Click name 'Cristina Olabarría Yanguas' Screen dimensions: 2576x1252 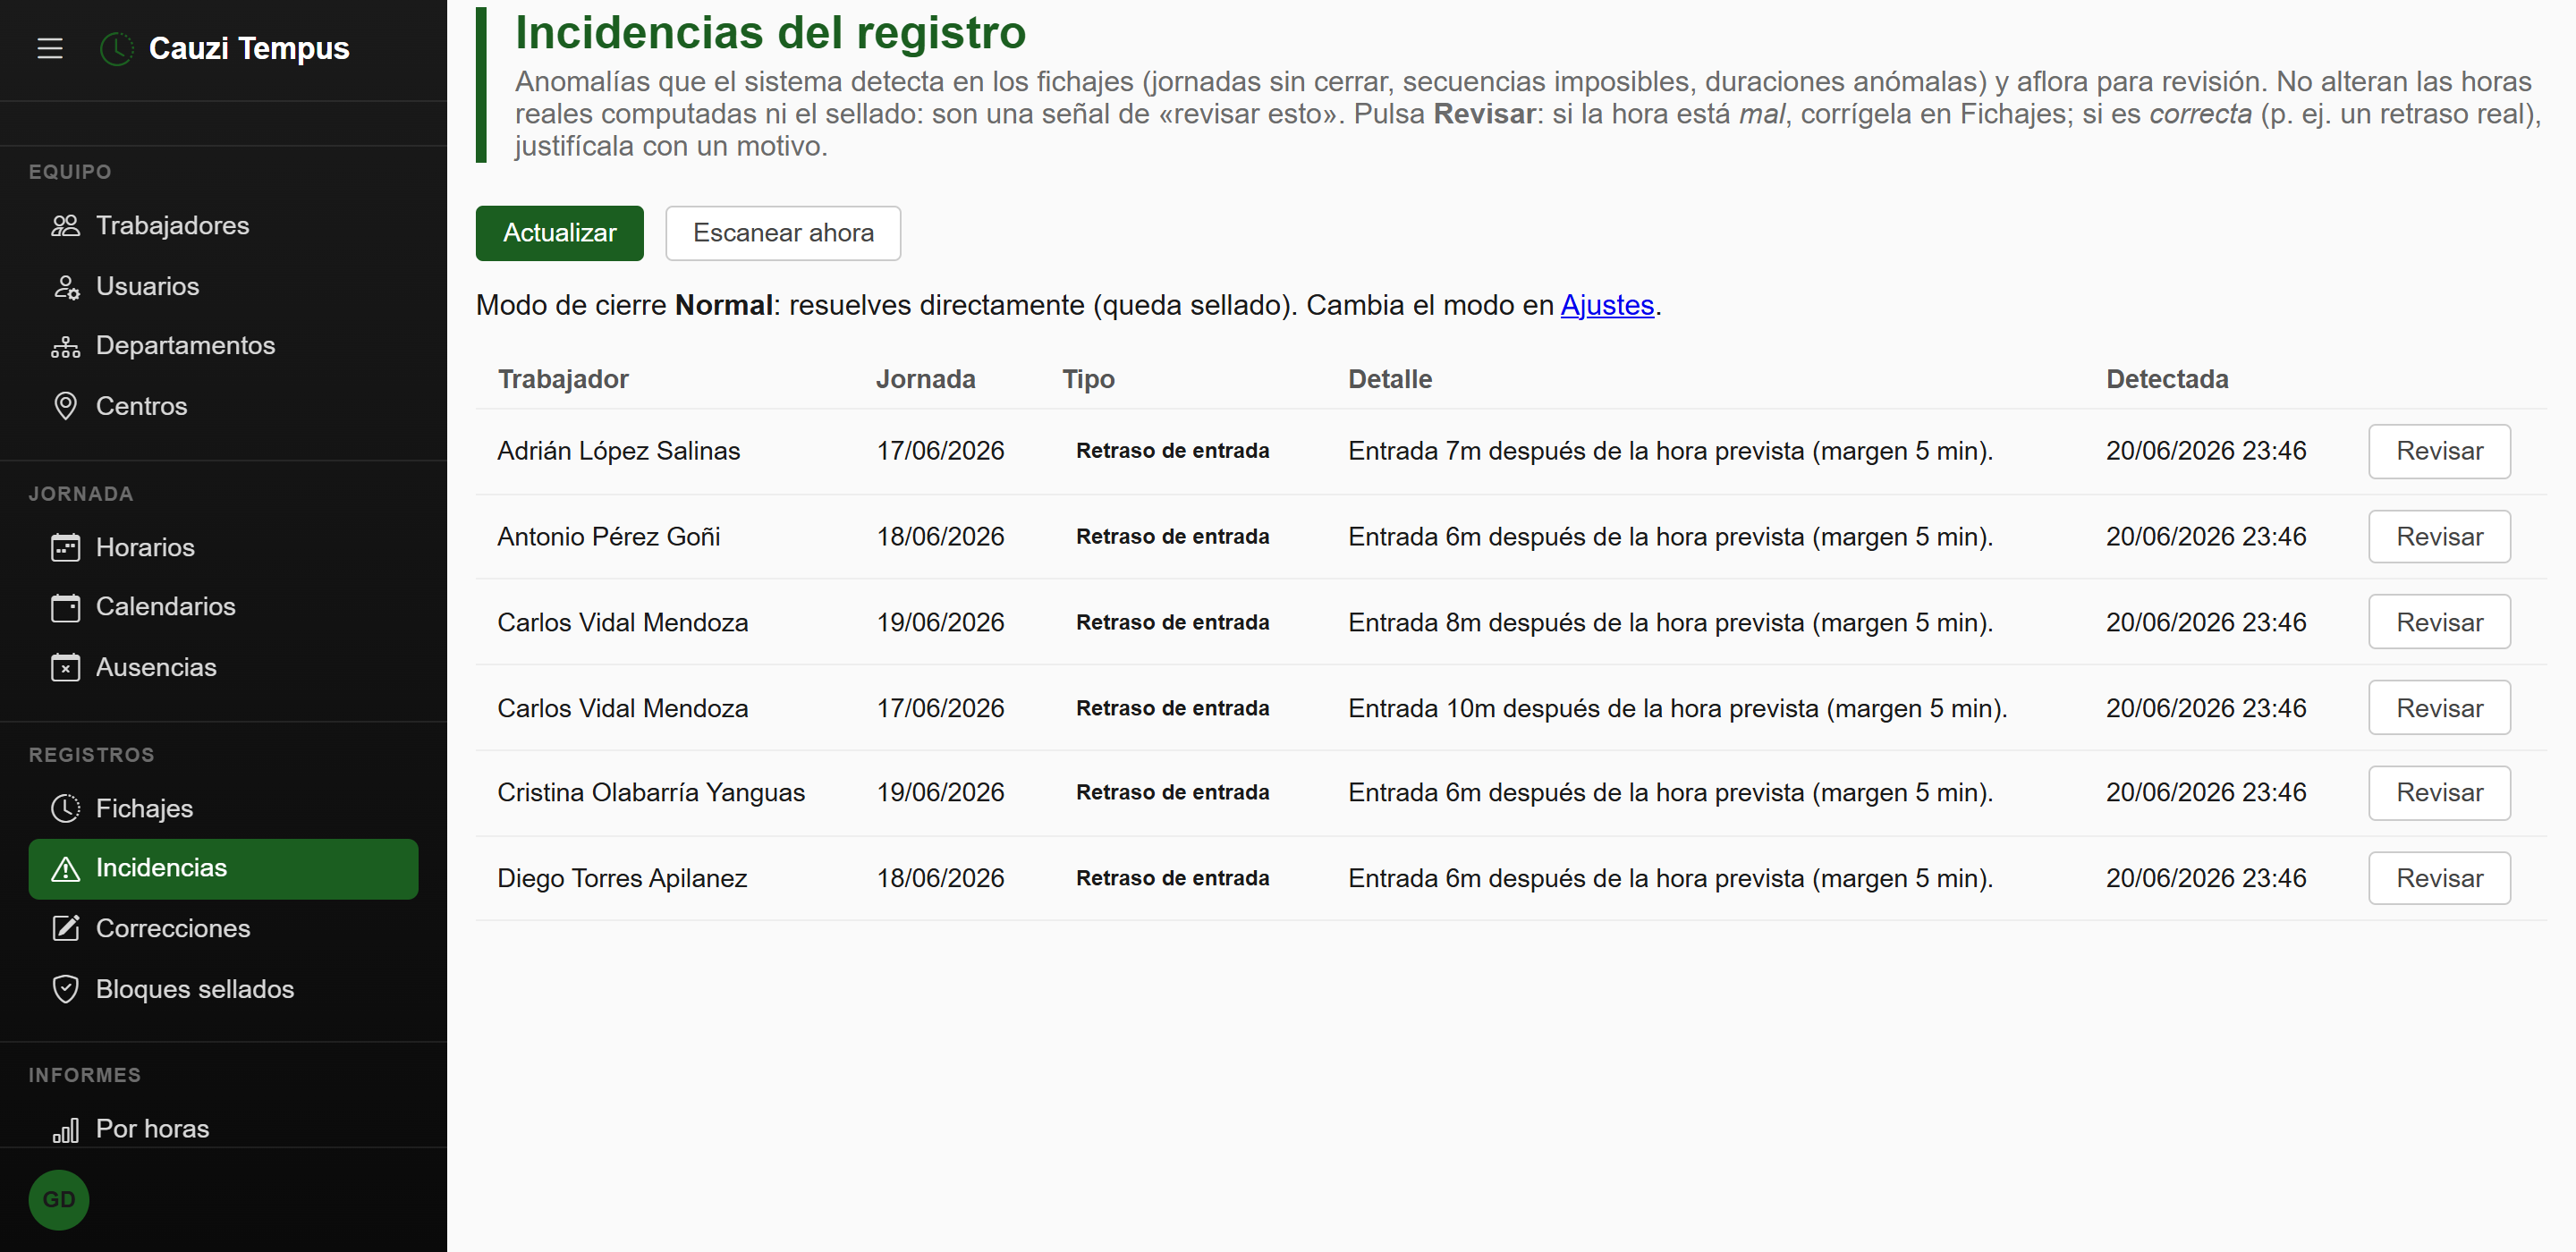point(651,793)
